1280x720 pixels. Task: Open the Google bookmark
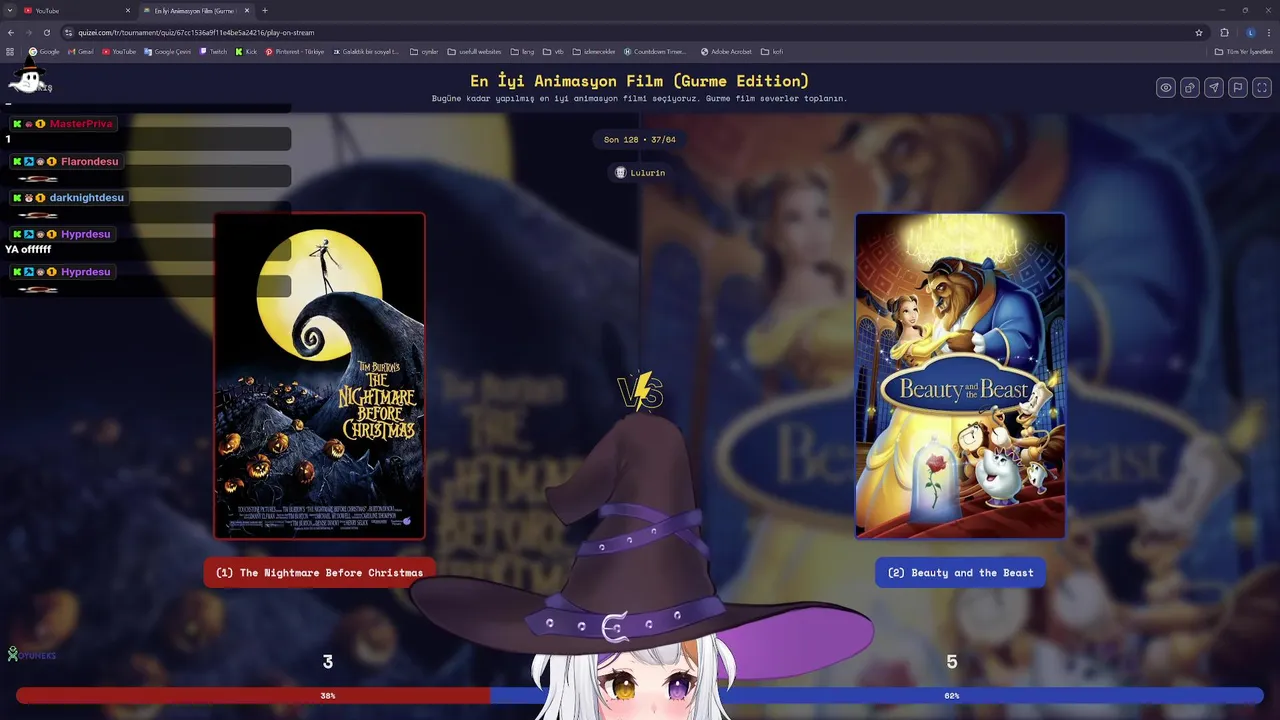pyautogui.click(x=44, y=51)
